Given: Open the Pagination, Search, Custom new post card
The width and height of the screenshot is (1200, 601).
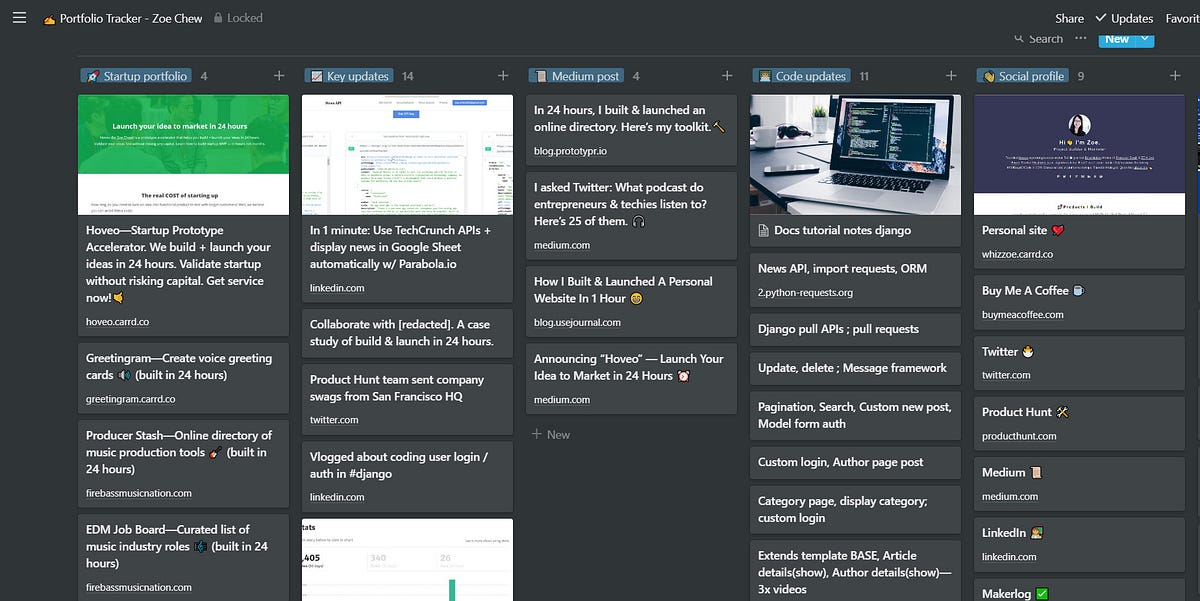Looking at the screenshot, I should pos(855,415).
